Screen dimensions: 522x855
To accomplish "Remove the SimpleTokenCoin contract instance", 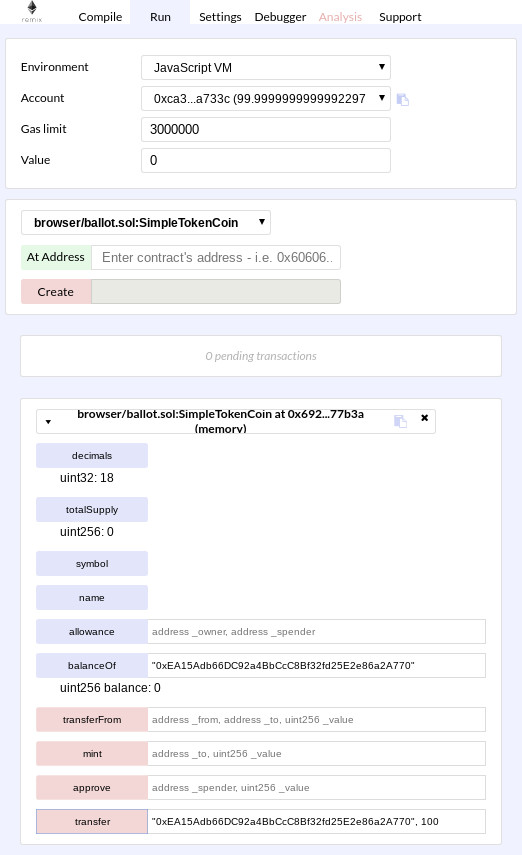I will (x=424, y=418).
